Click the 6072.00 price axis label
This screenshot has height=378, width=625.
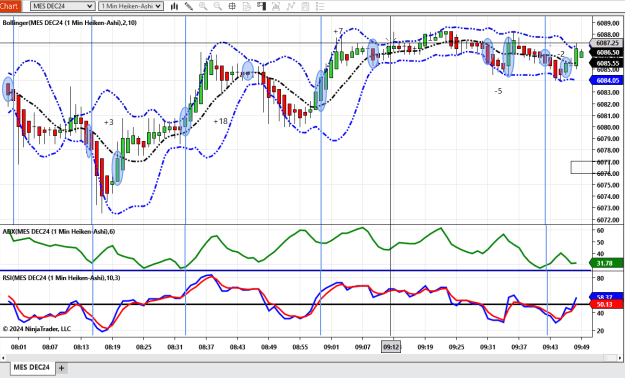click(x=608, y=220)
